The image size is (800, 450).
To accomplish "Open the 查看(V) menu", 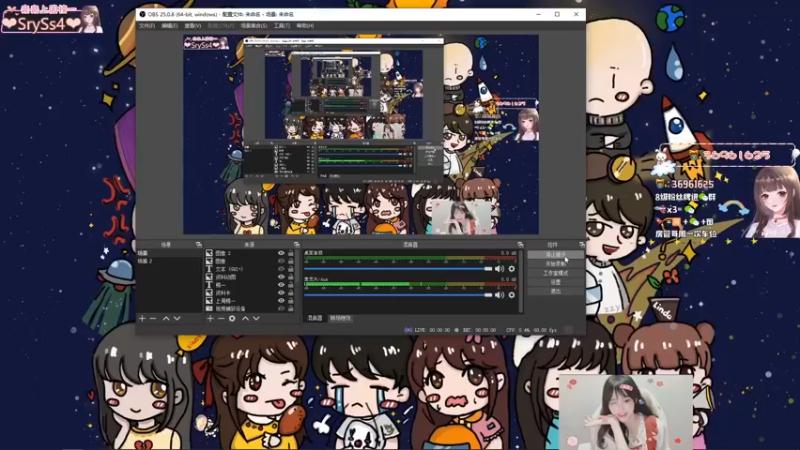I will [x=193, y=26].
